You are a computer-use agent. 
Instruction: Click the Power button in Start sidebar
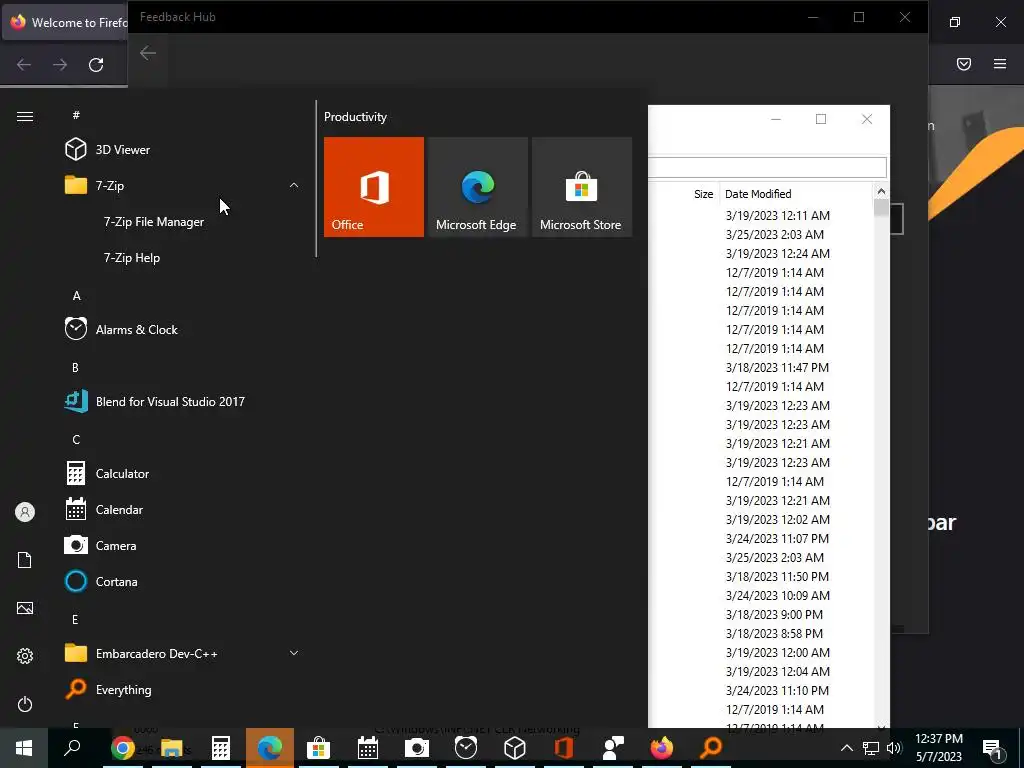pyautogui.click(x=25, y=704)
